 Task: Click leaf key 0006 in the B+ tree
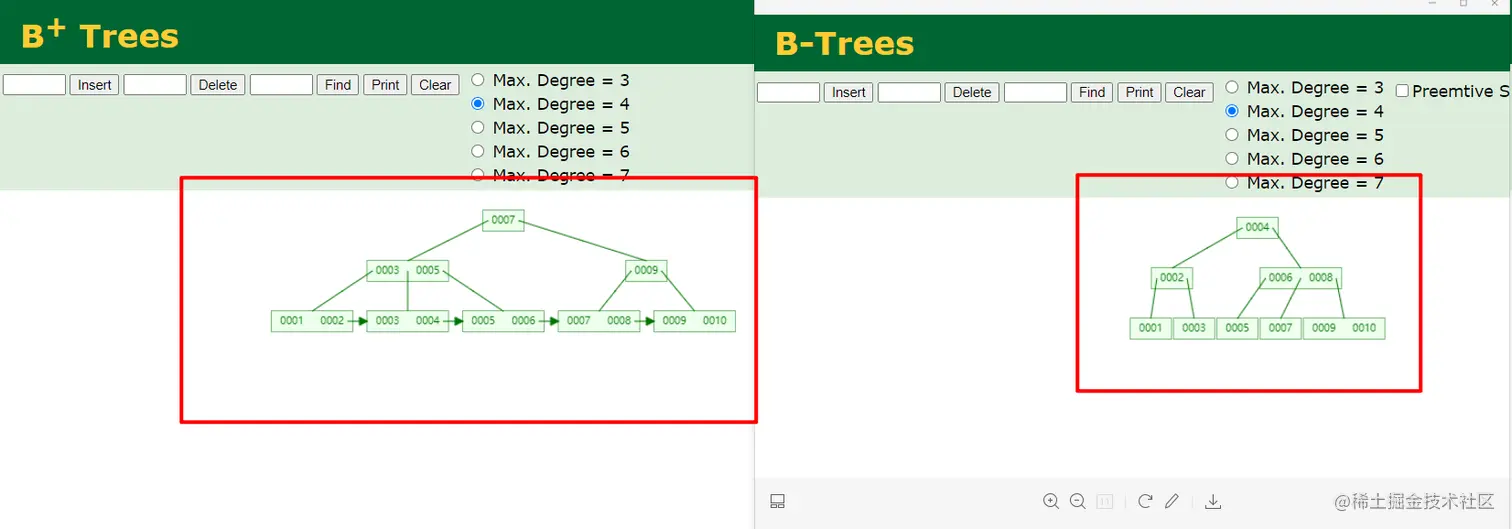coord(524,321)
